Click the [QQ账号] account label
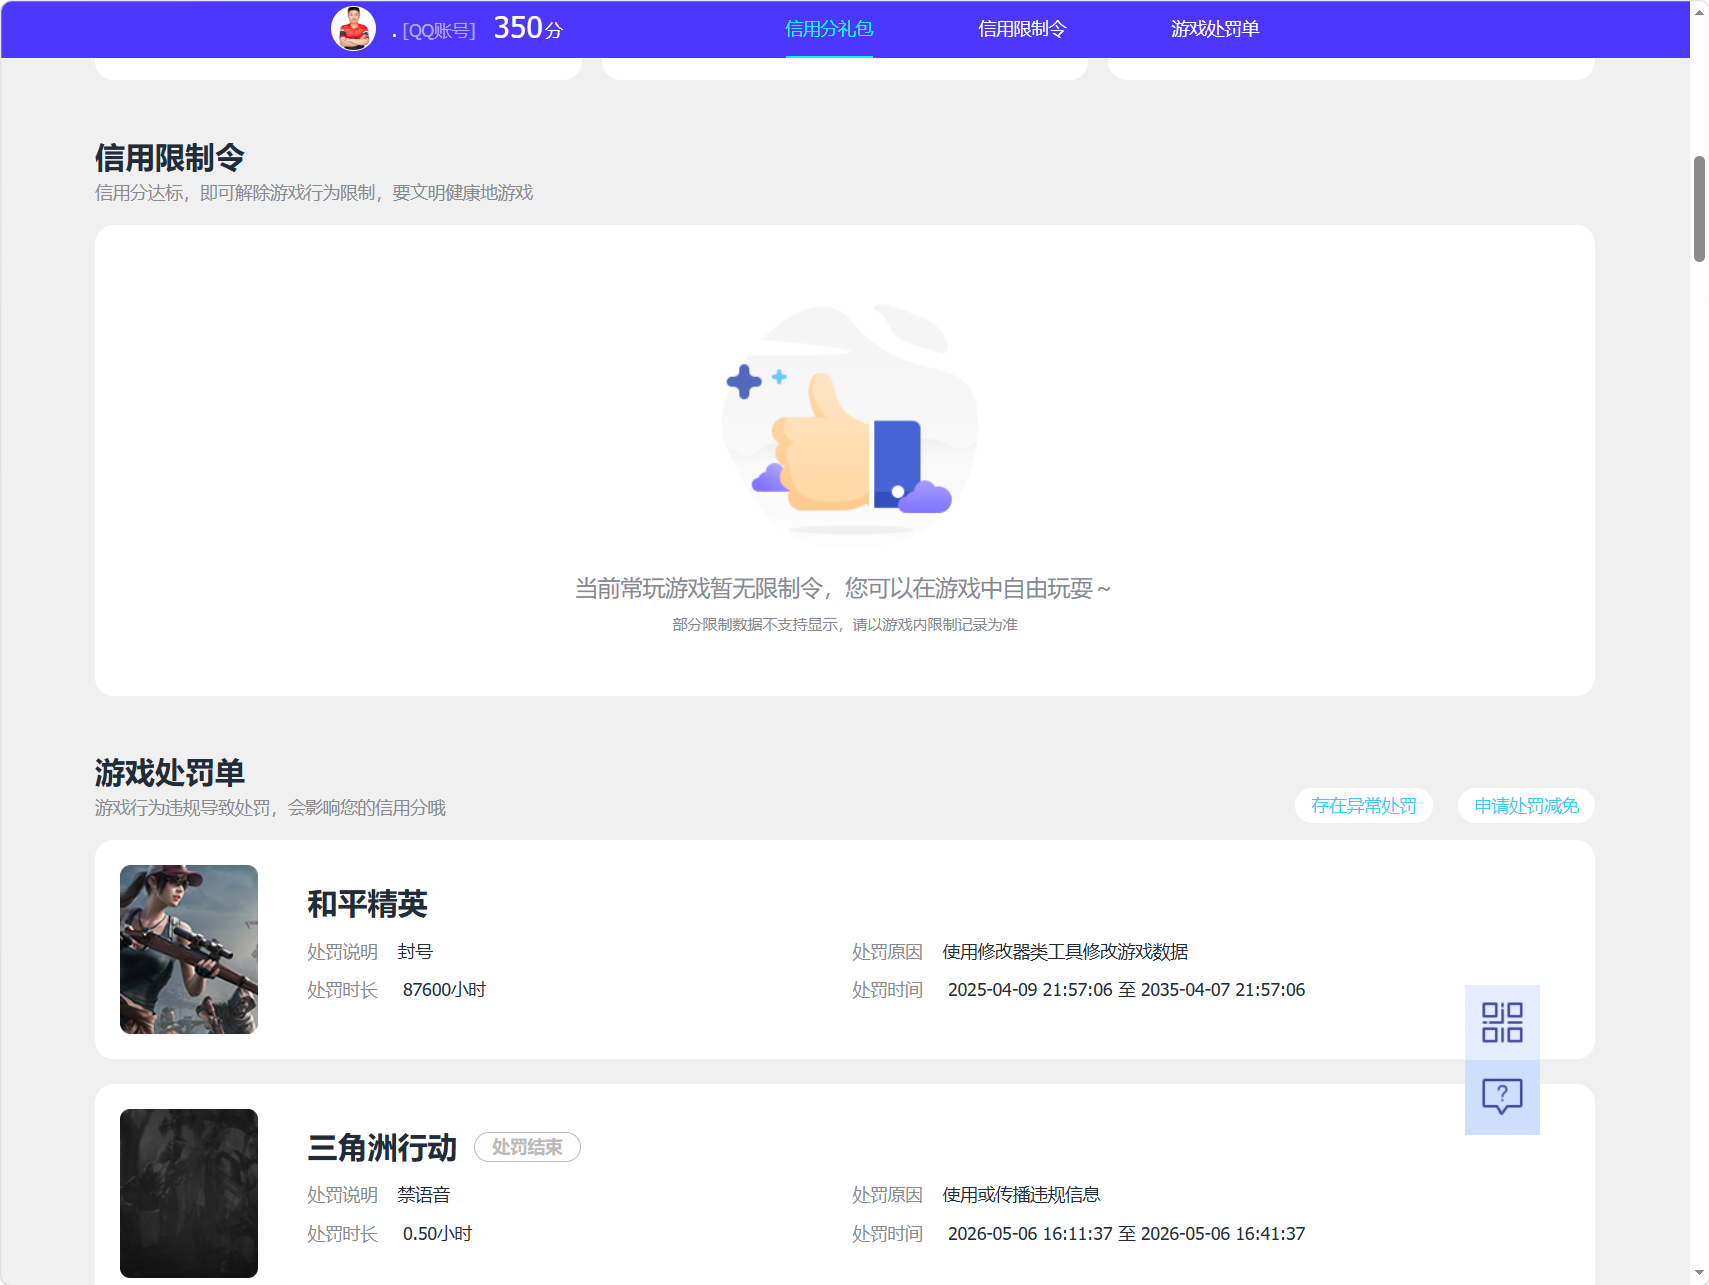This screenshot has width=1709, height=1285. click(x=439, y=31)
